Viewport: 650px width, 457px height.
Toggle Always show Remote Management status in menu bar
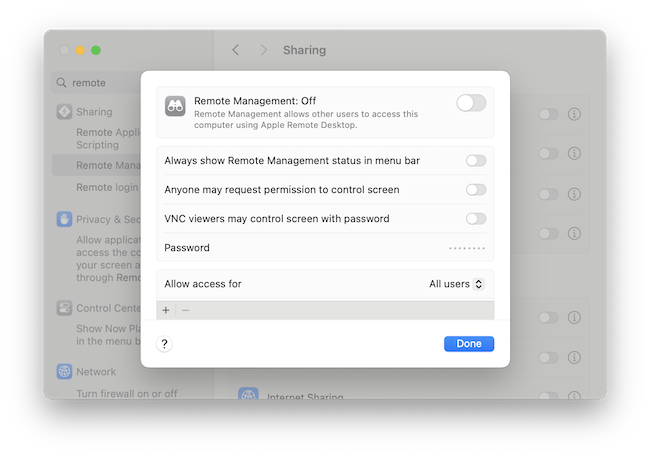[476, 160]
